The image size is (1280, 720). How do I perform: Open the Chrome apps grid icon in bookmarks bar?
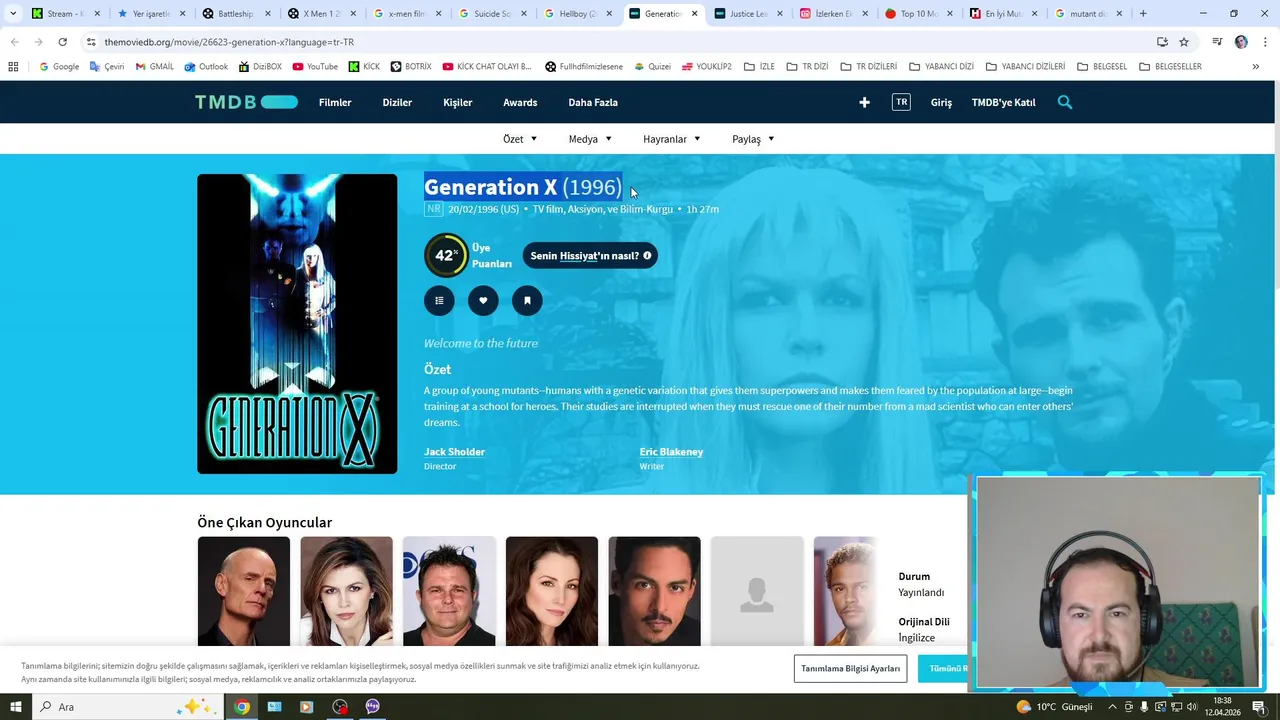[13, 67]
